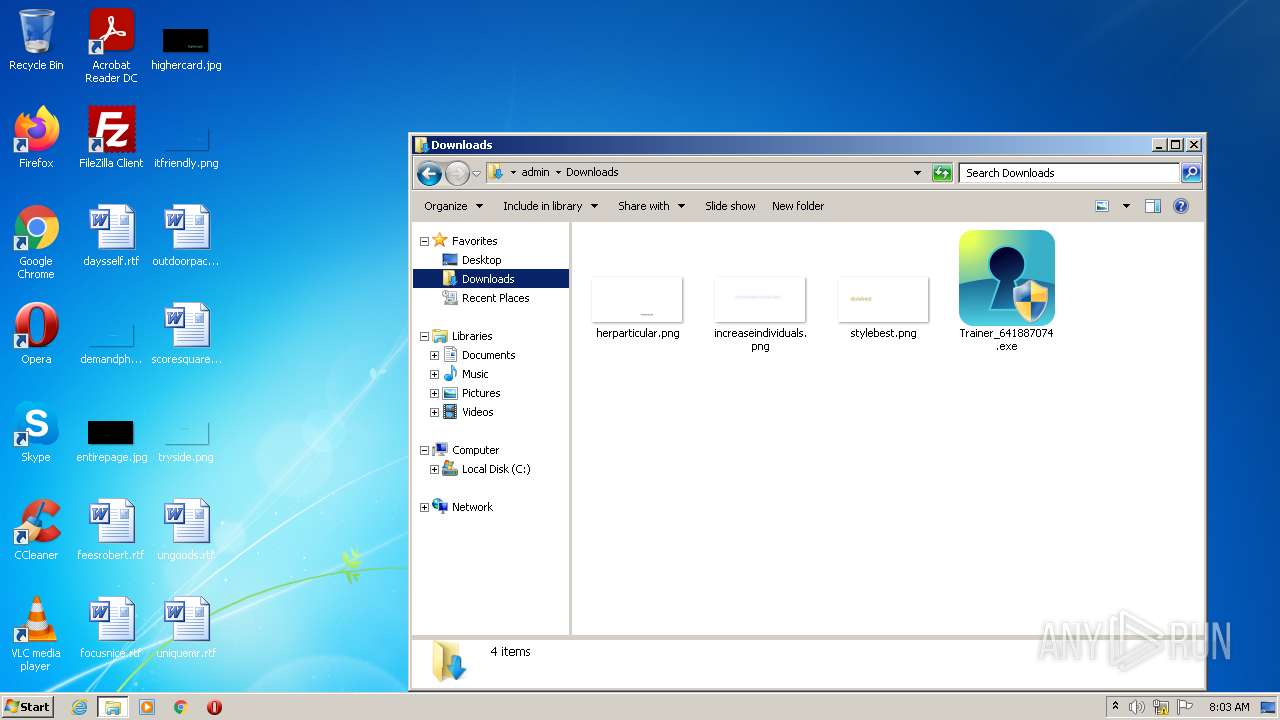Image resolution: width=1280 pixels, height=720 pixels.
Task: Select Local Disk (C:)
Action: click(x=496, y=469)
